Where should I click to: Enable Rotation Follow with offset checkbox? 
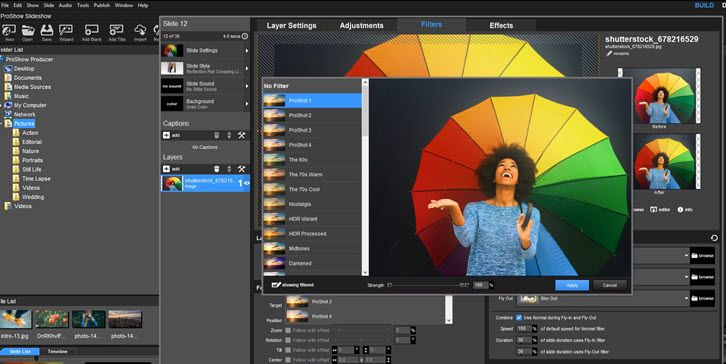288,340
